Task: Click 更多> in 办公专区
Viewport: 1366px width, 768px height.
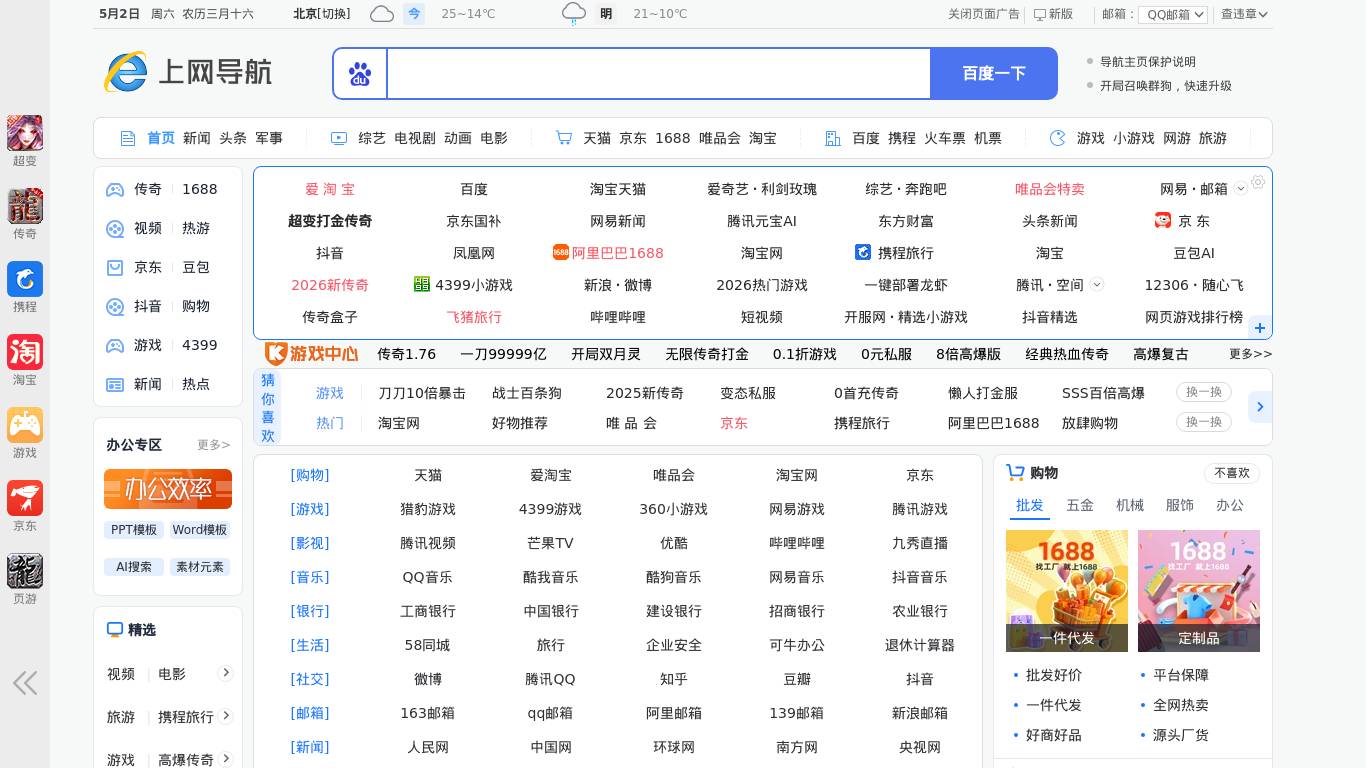Action: click(x=214, y=445)
